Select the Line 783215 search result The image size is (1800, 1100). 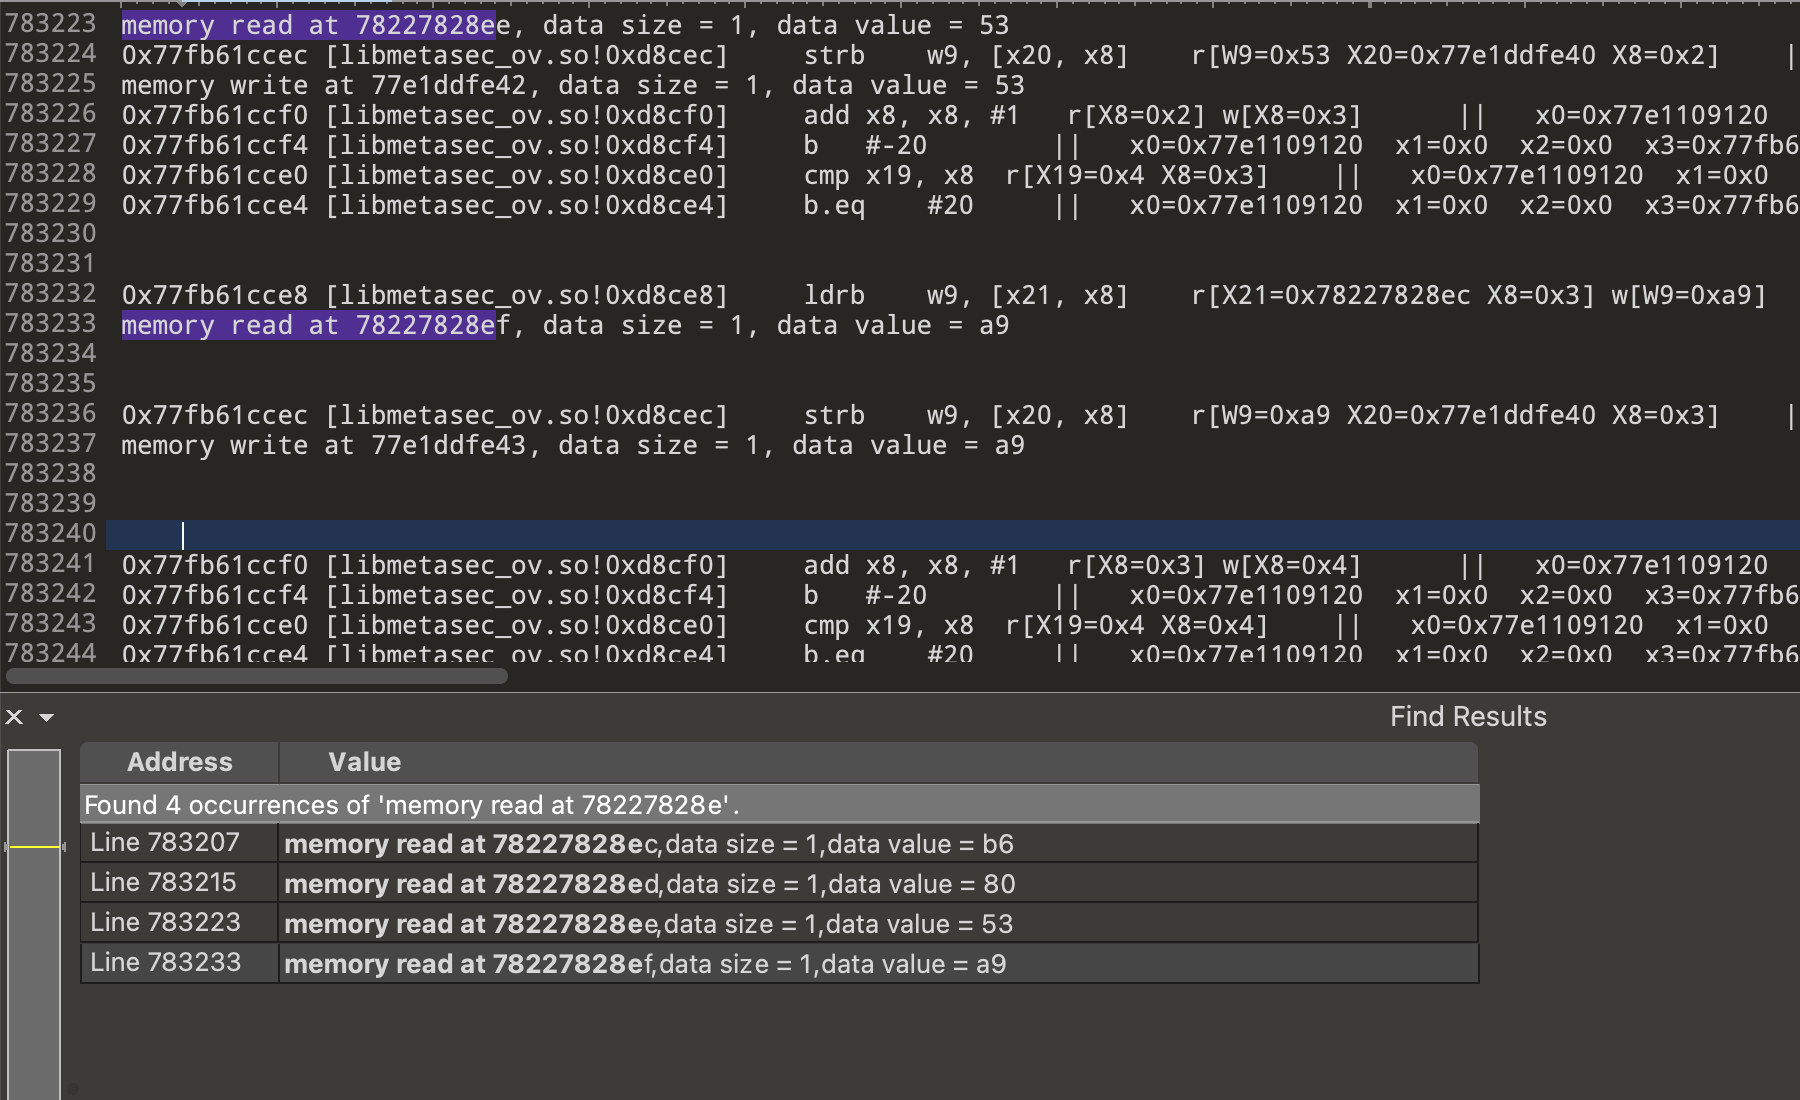point(164,883)
